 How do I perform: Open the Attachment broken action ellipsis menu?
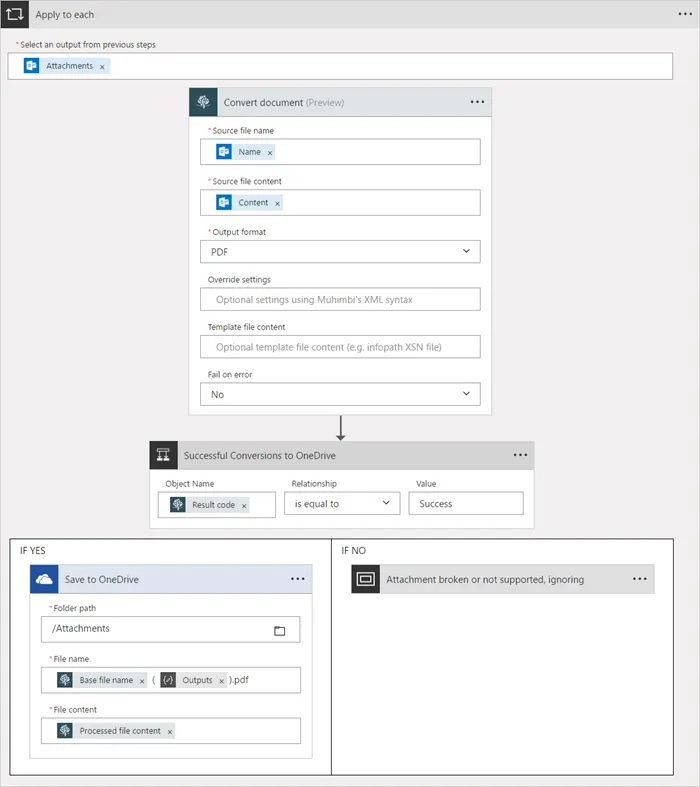[640, 579]
